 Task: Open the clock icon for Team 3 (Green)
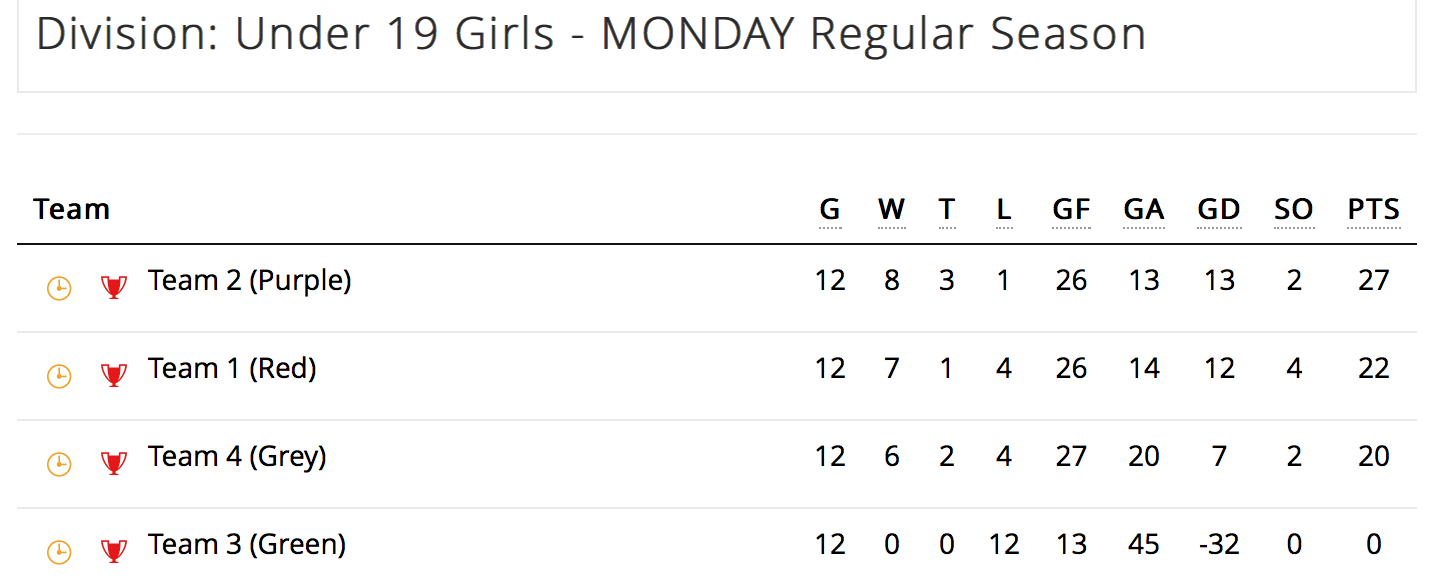point(60,552)
